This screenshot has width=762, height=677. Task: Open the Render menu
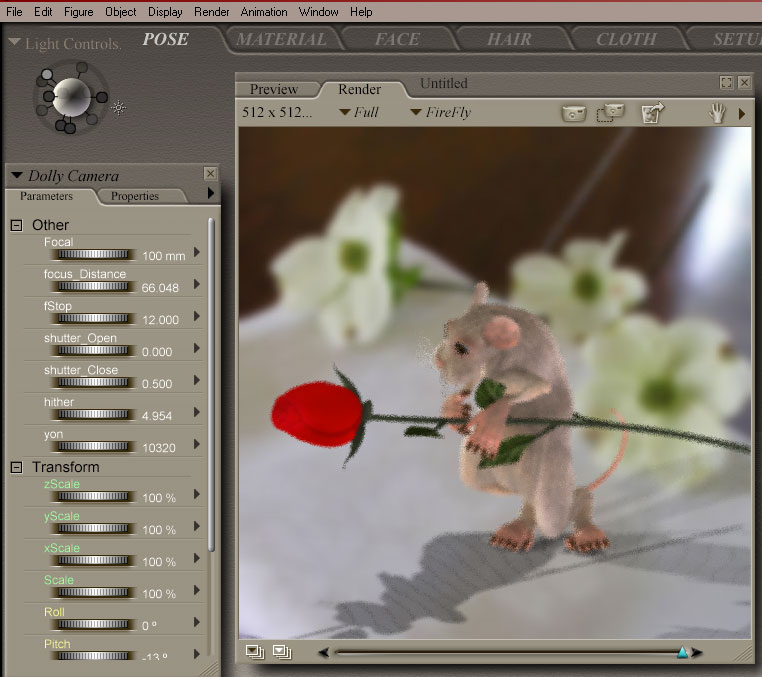pyautogui.click(x=211, y=12)
